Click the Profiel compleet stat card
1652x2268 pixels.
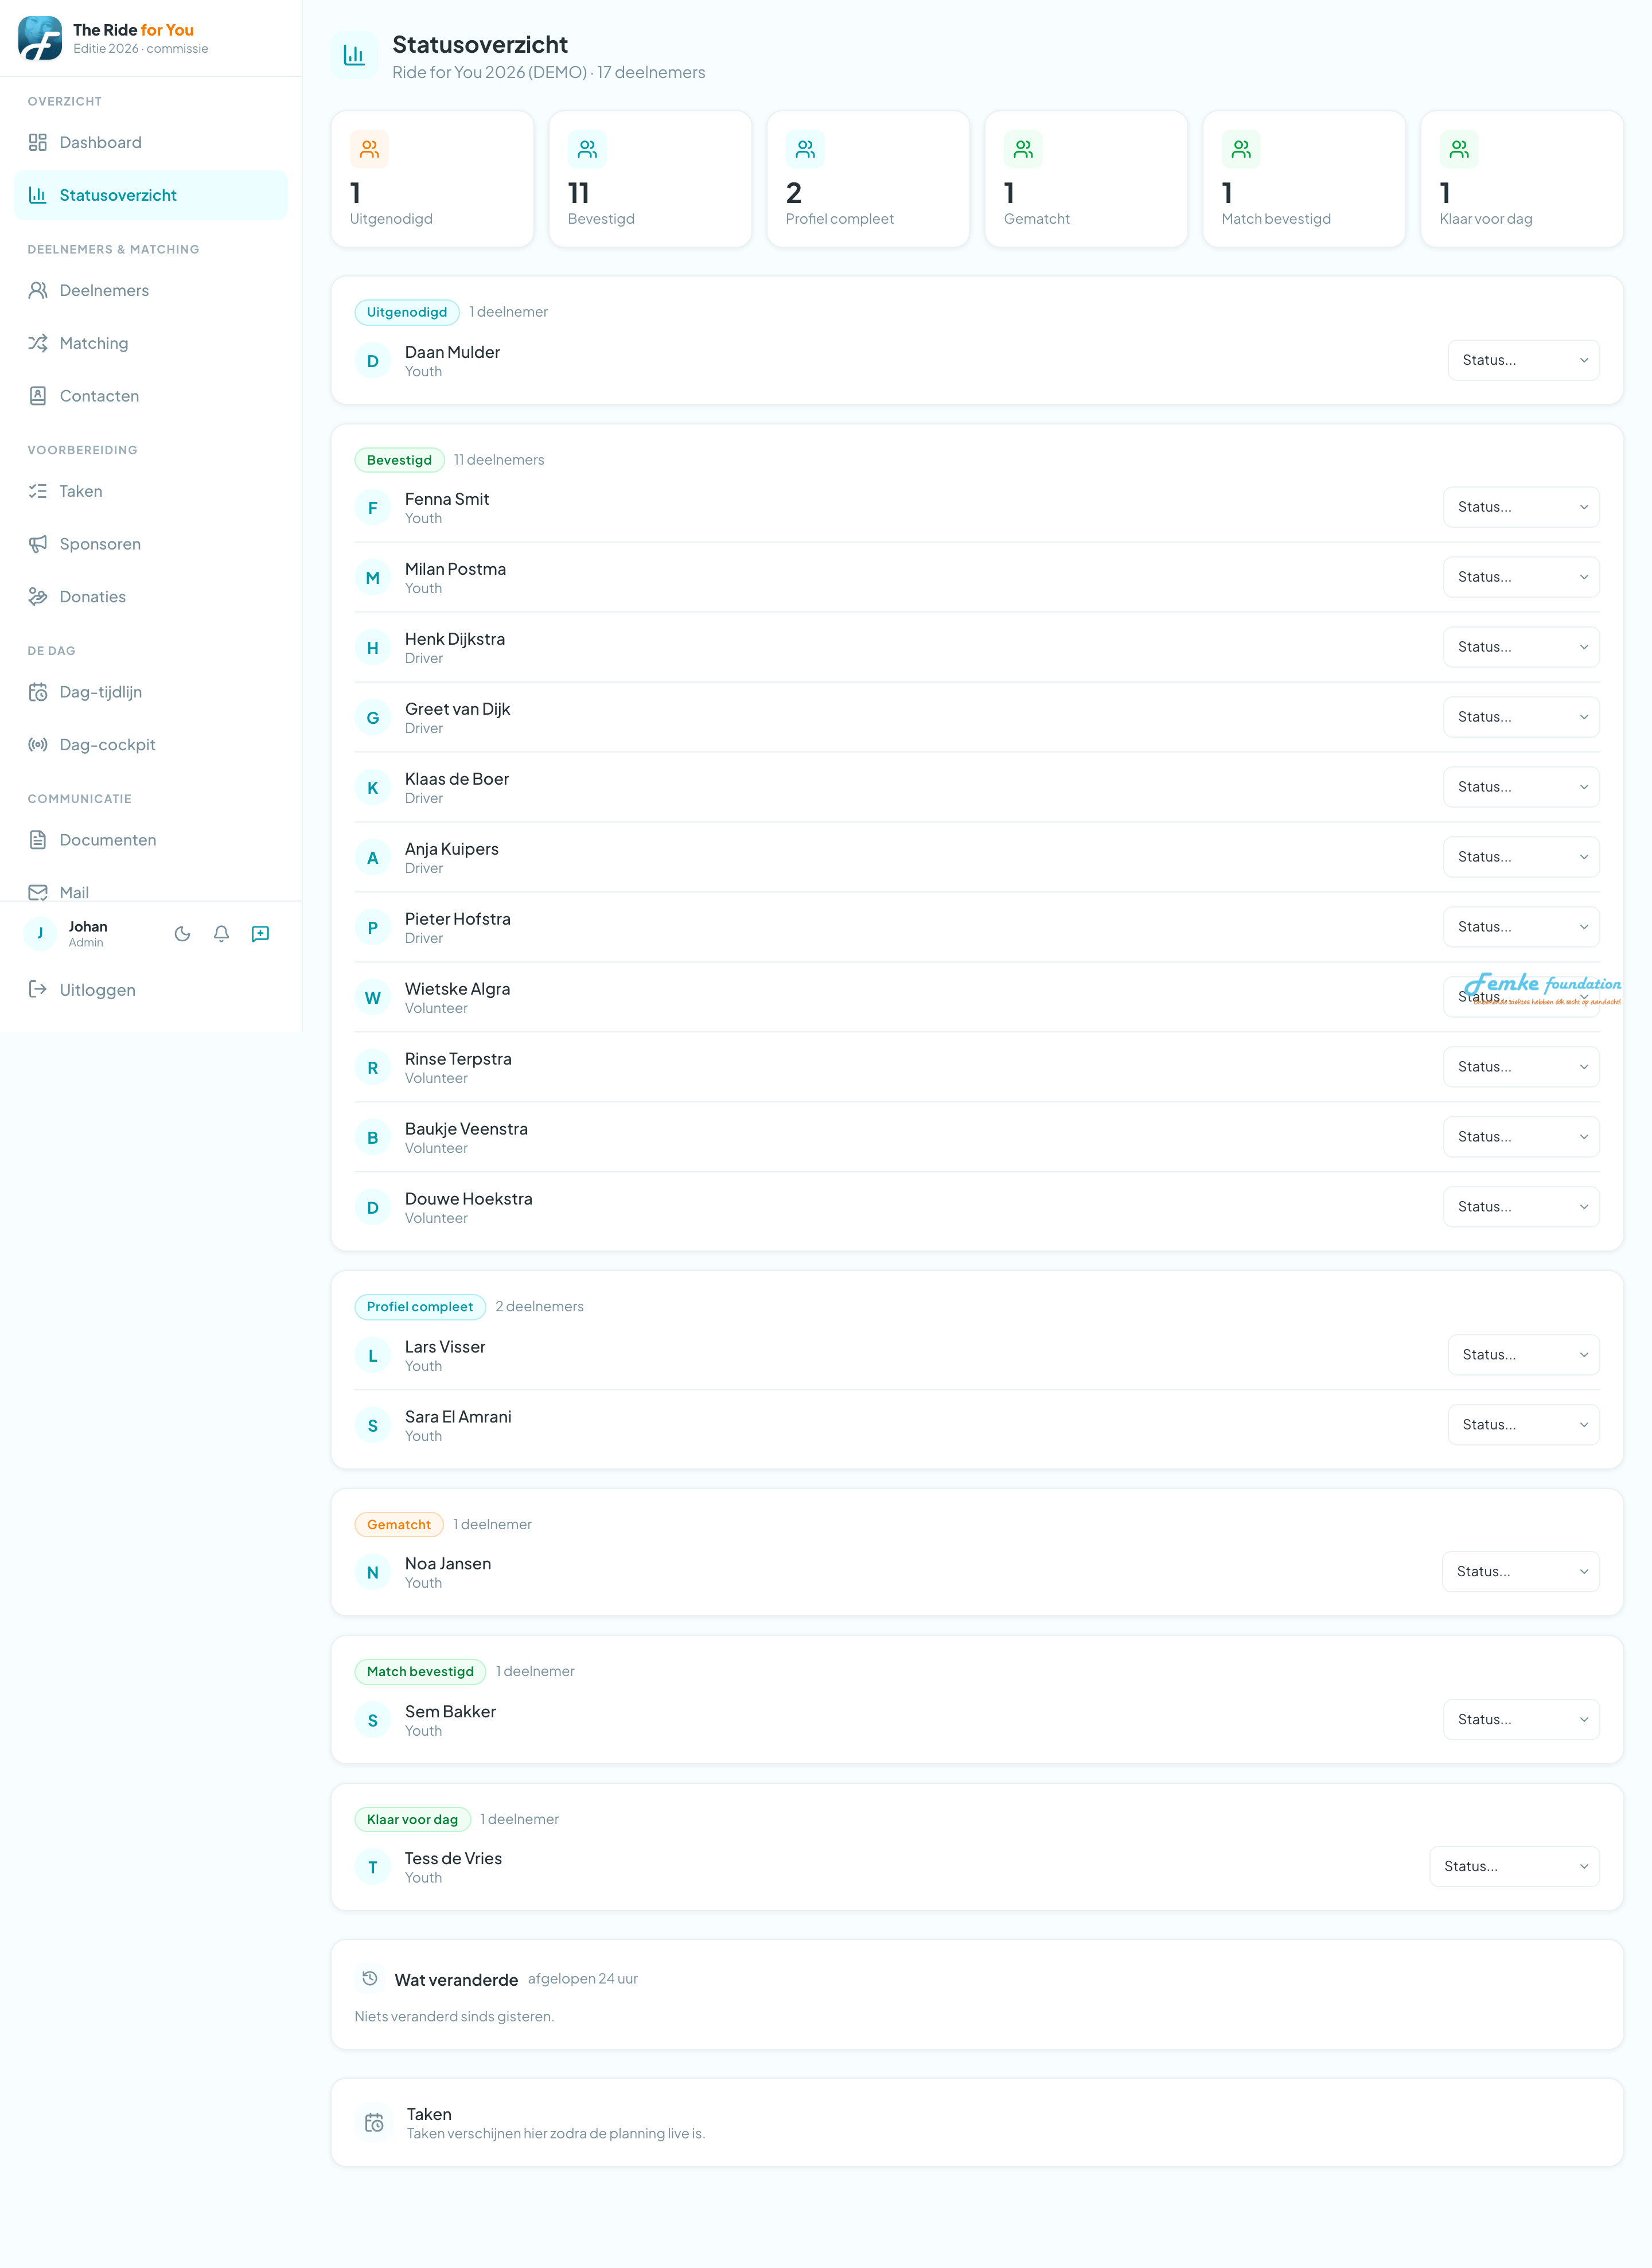click(868, 179)
